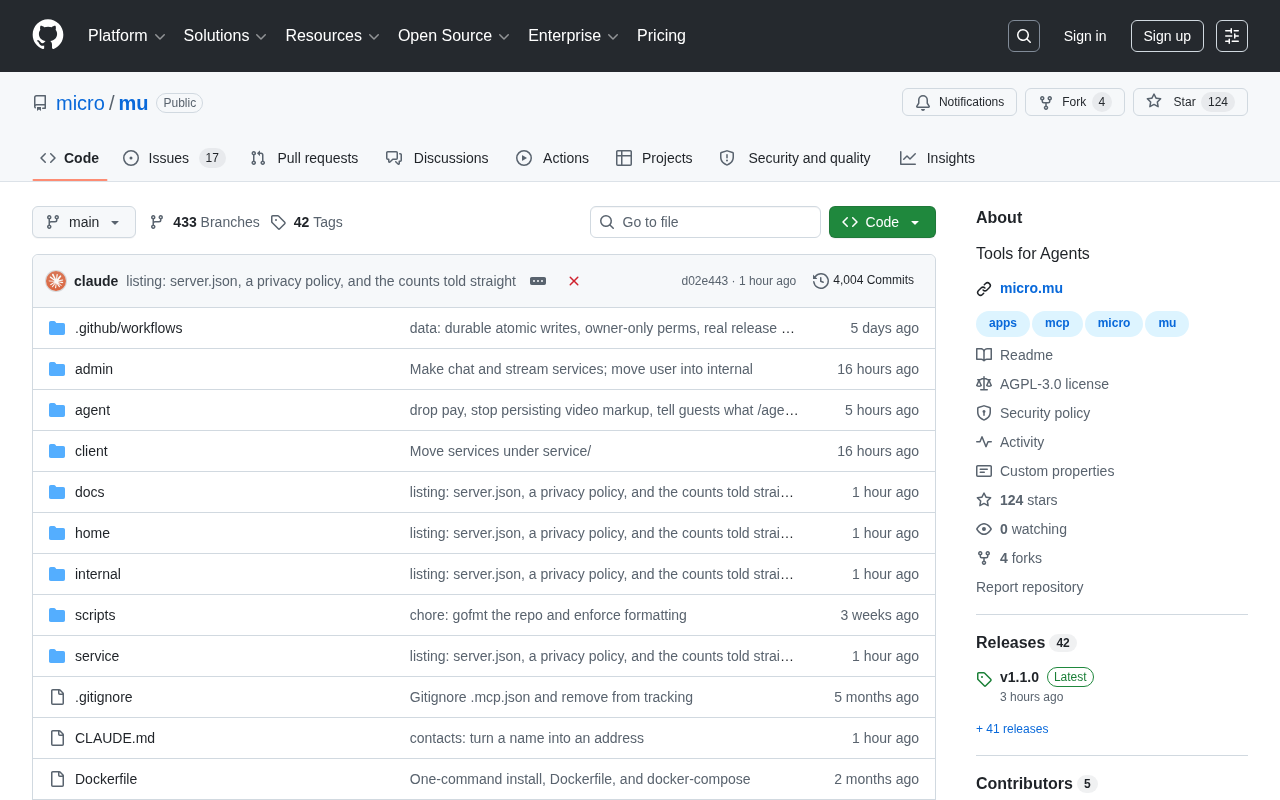View the AGPL-3.0 license link
1280x800 pixels.
pyautogui.click(x=1043, y=384)
